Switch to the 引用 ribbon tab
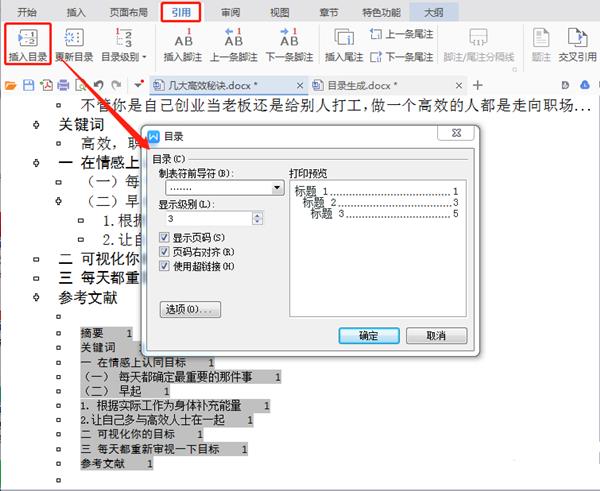The image size is (600, 491). point(181,12)
